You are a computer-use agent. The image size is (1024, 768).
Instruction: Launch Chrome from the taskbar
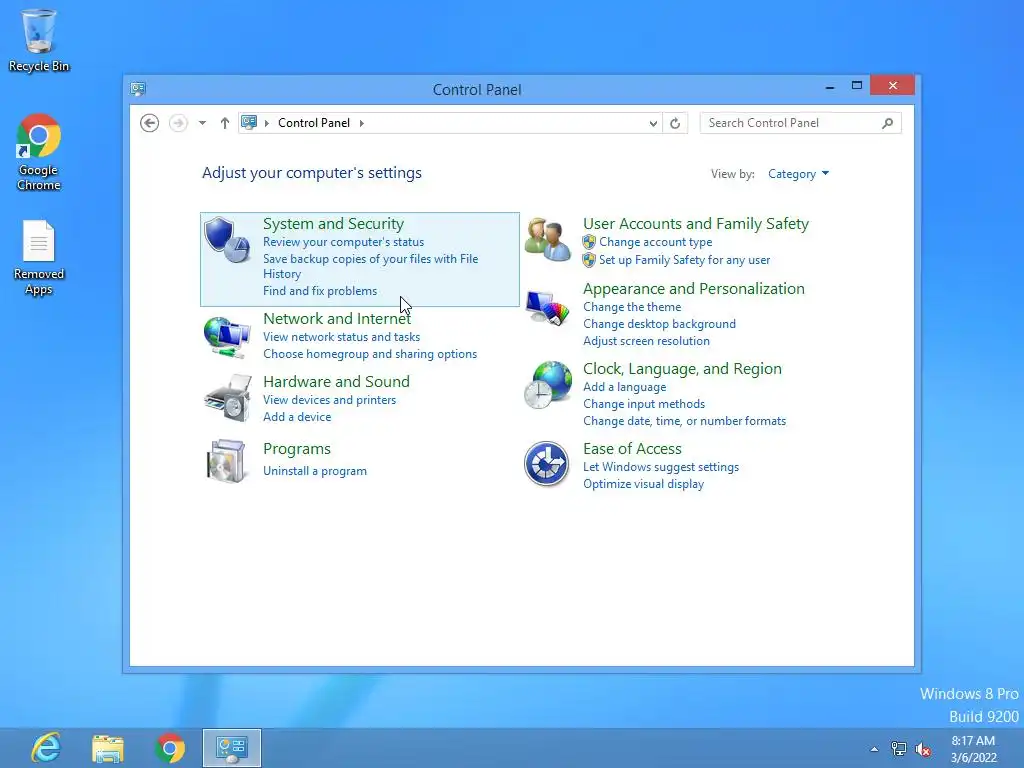pyautogui.click(x=170, y=748)
